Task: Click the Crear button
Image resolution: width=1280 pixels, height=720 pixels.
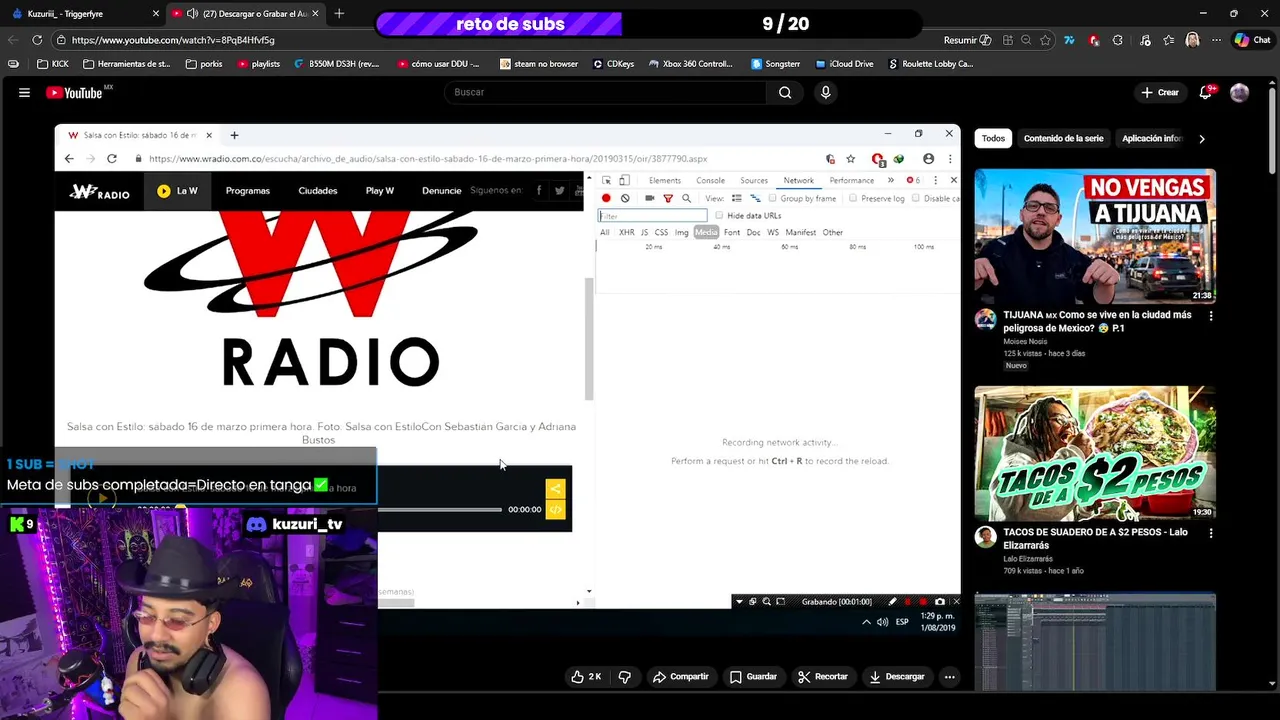Action: pos(1160,92)
